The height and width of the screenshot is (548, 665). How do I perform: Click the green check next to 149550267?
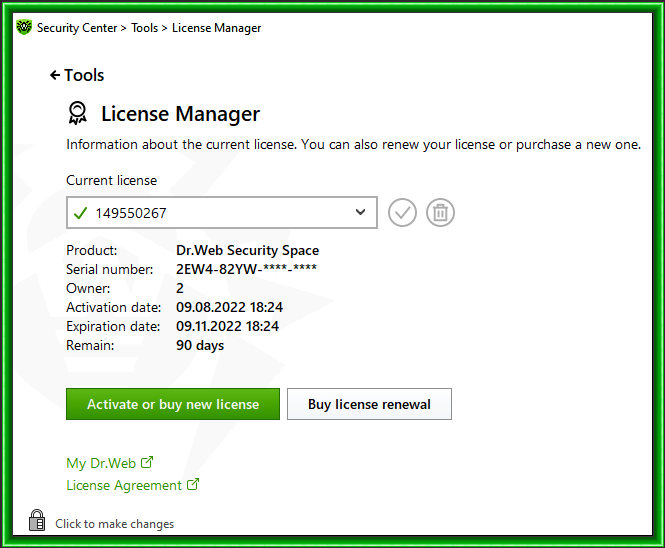click(80, 213)
